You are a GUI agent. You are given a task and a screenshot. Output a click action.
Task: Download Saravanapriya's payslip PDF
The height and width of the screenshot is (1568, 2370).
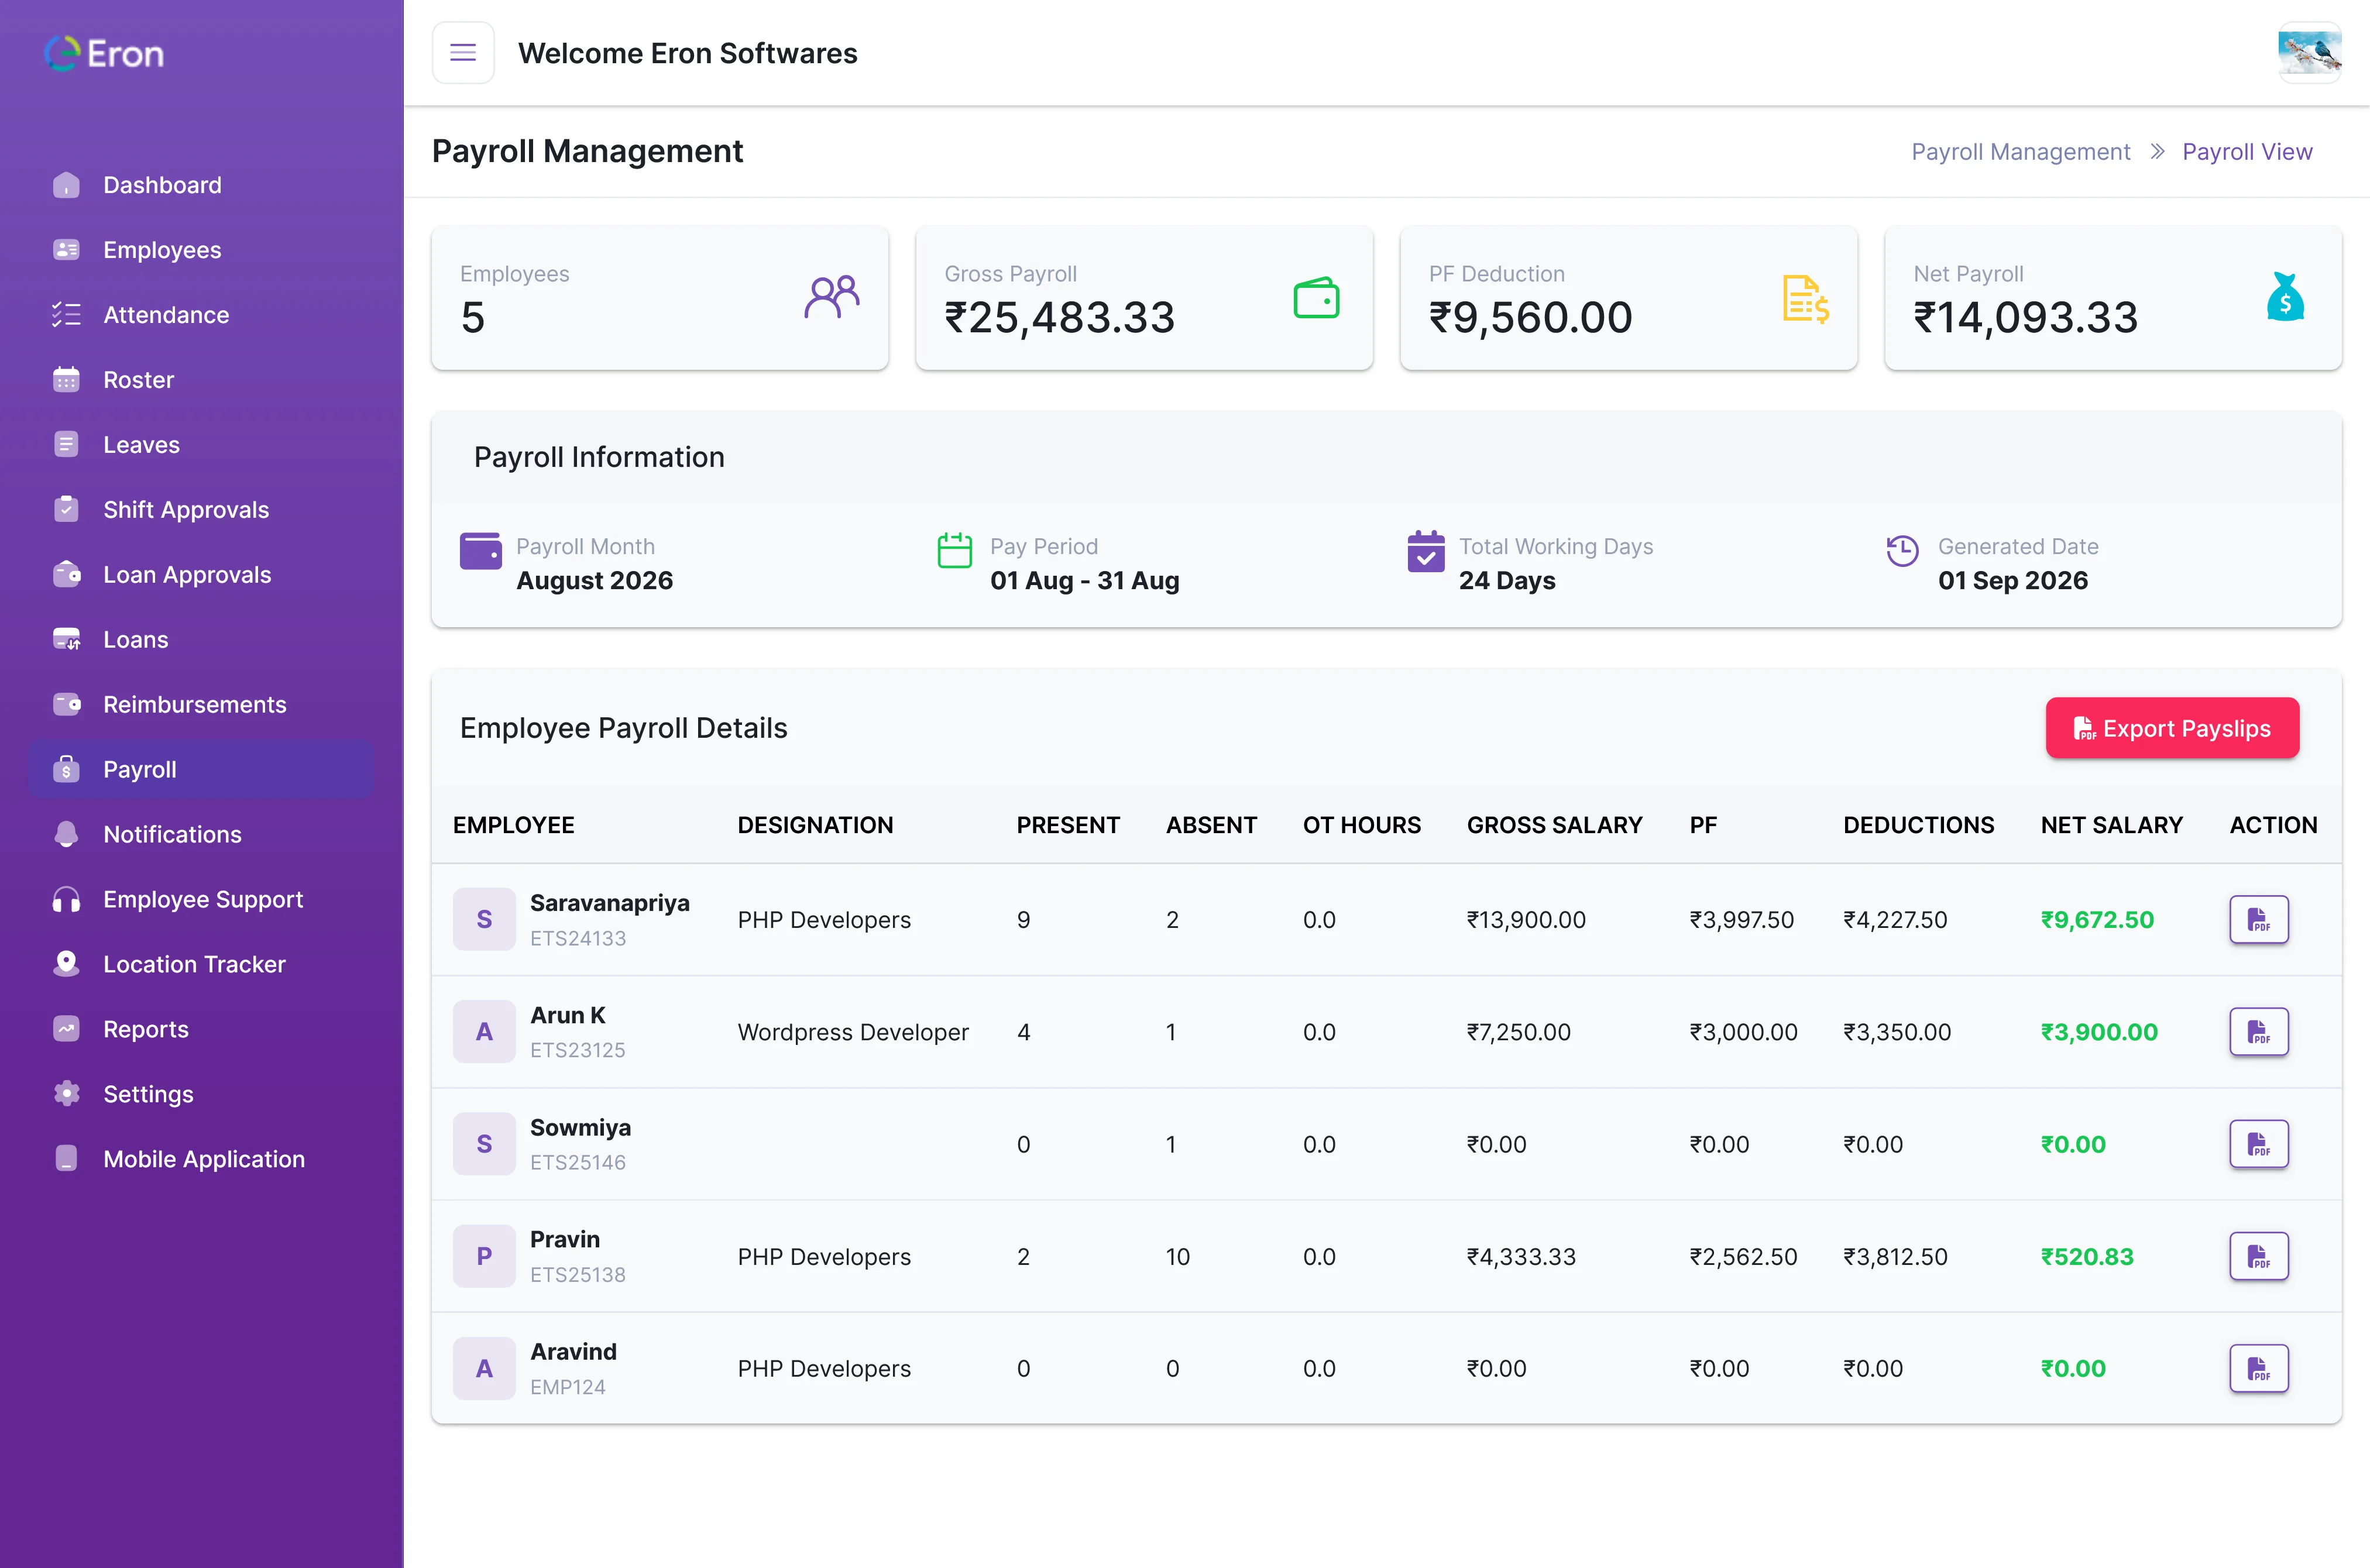pyautogui.click(x=2258, y=920)
